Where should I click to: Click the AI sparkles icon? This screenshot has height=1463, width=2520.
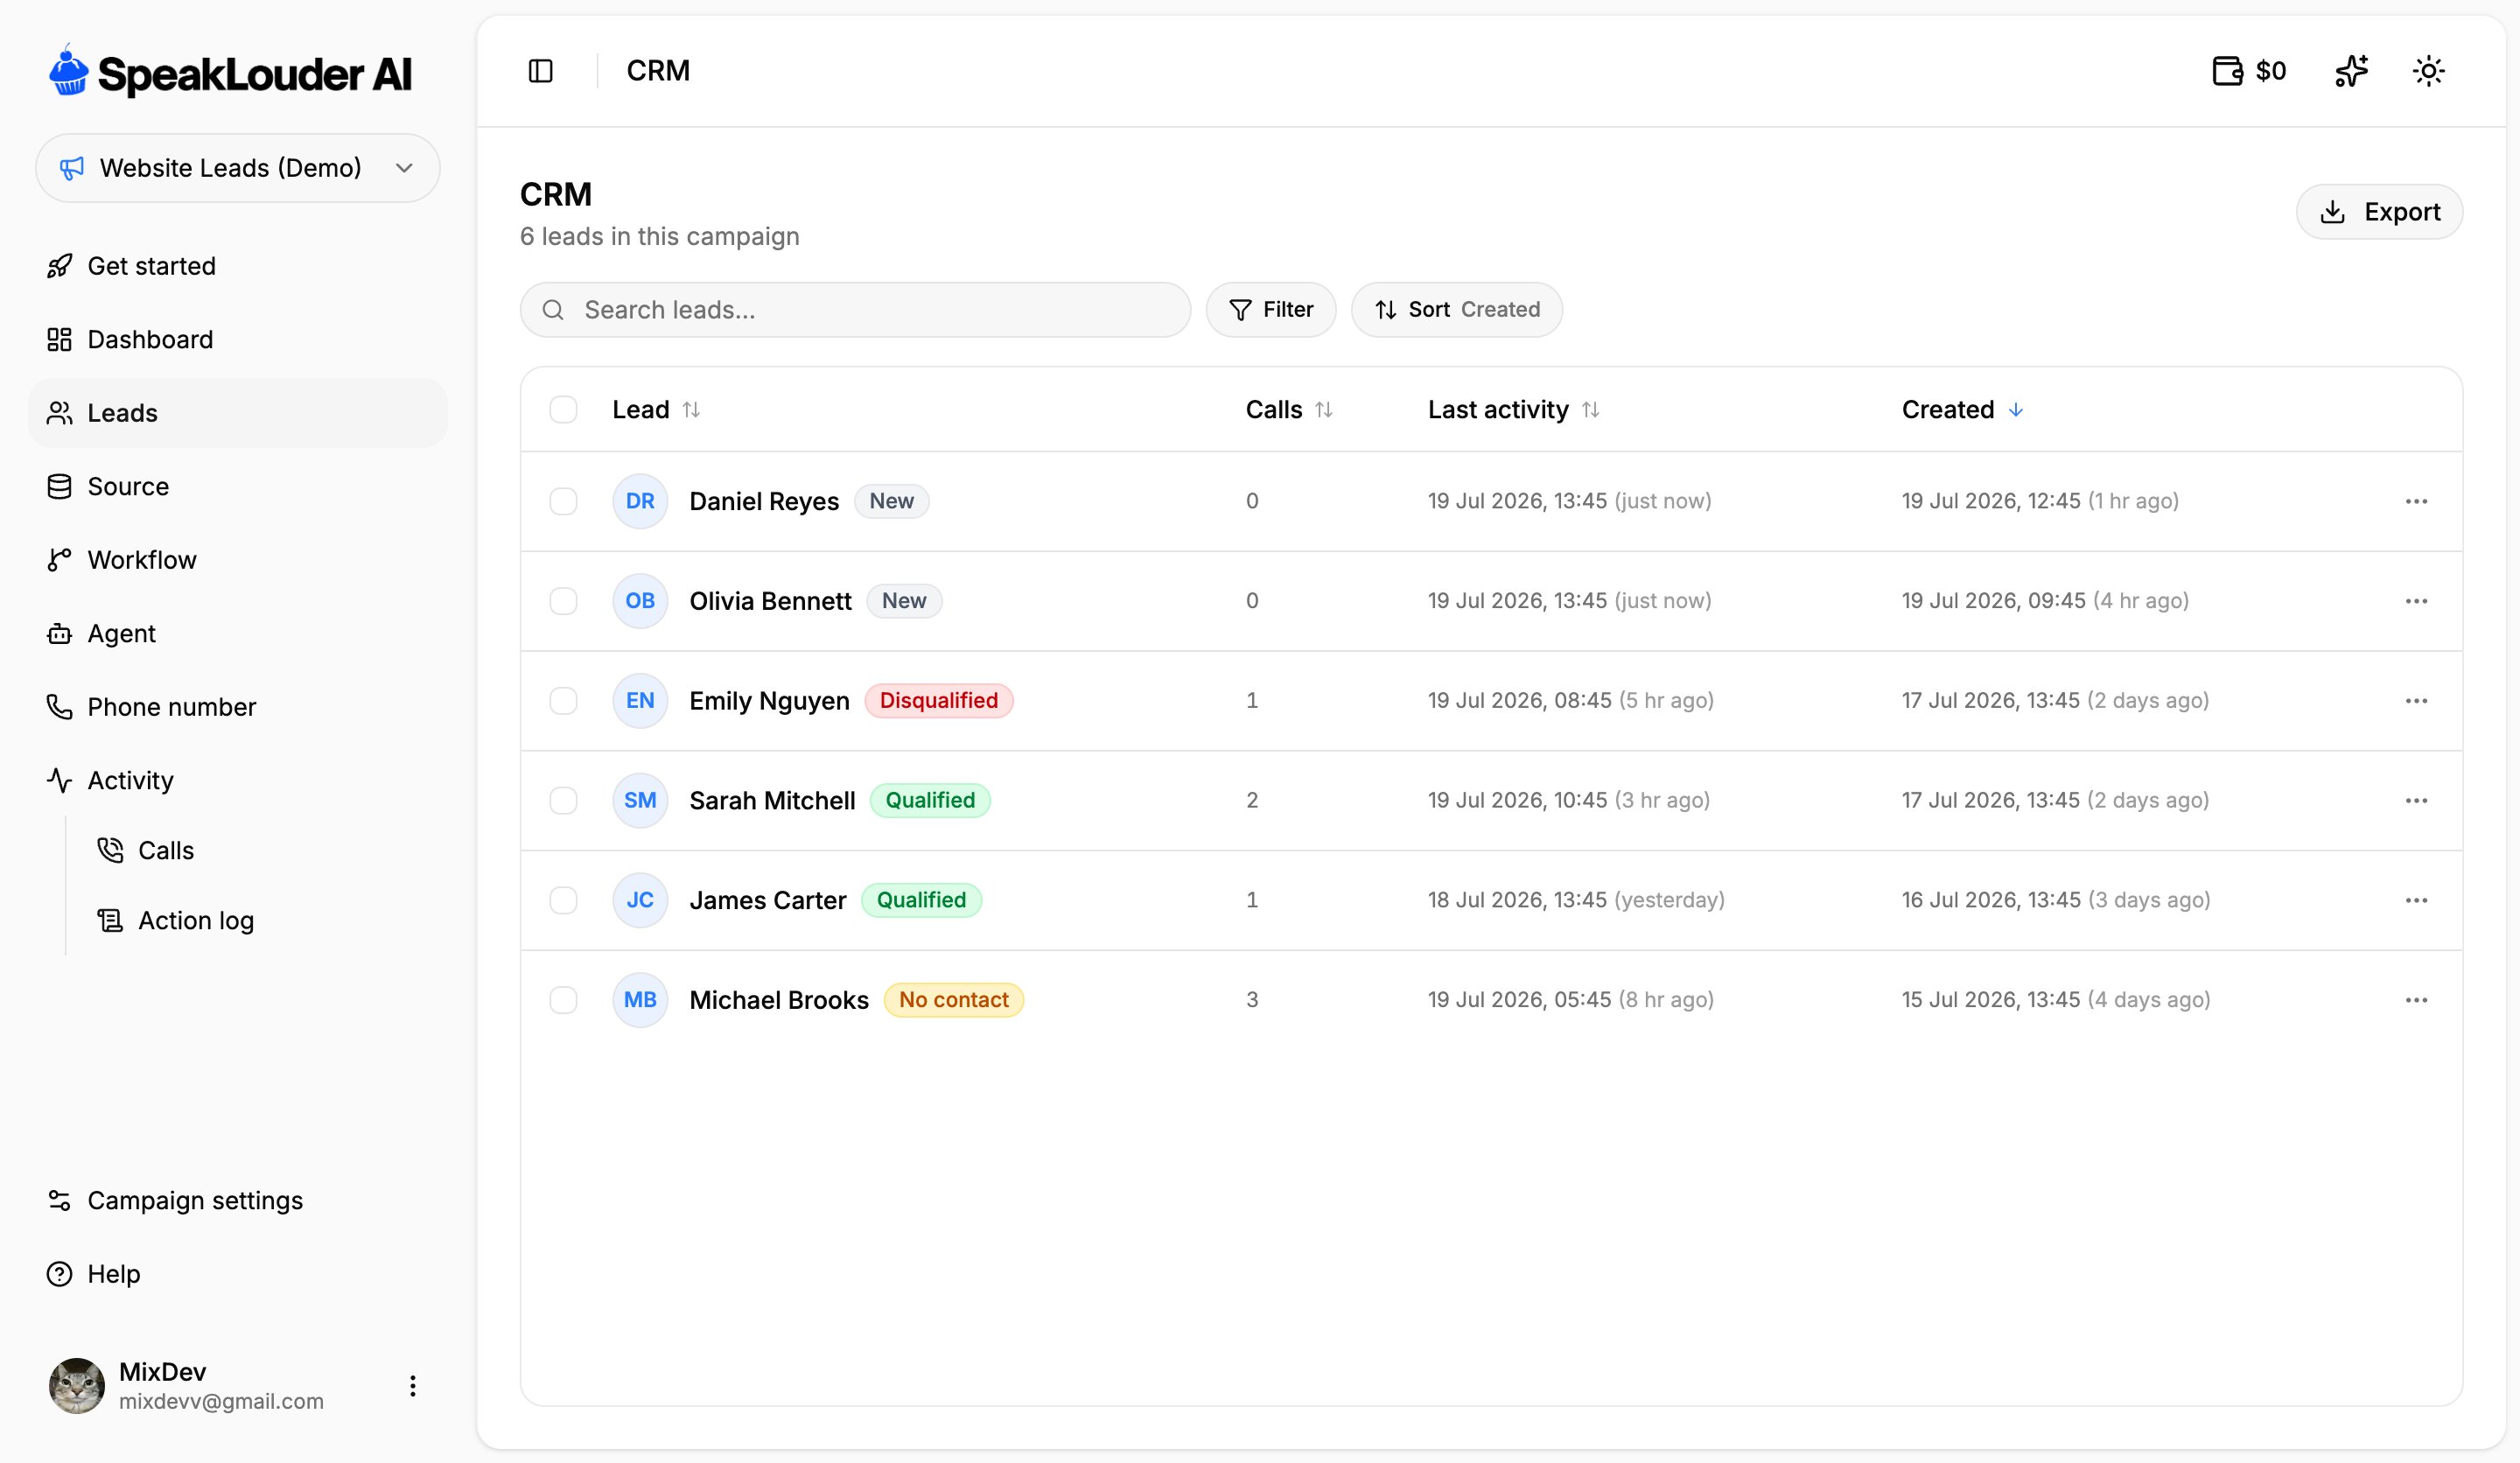[2351, 71]
